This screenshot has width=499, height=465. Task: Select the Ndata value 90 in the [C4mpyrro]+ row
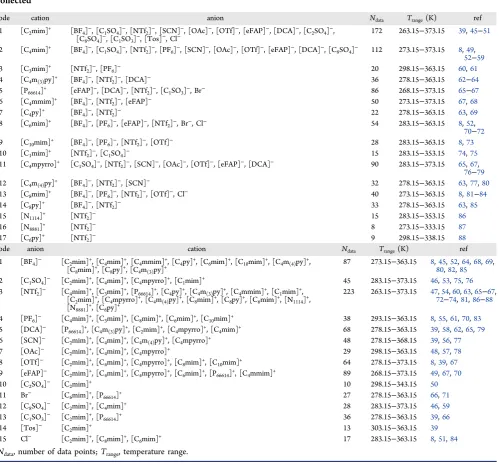(375, 165)
